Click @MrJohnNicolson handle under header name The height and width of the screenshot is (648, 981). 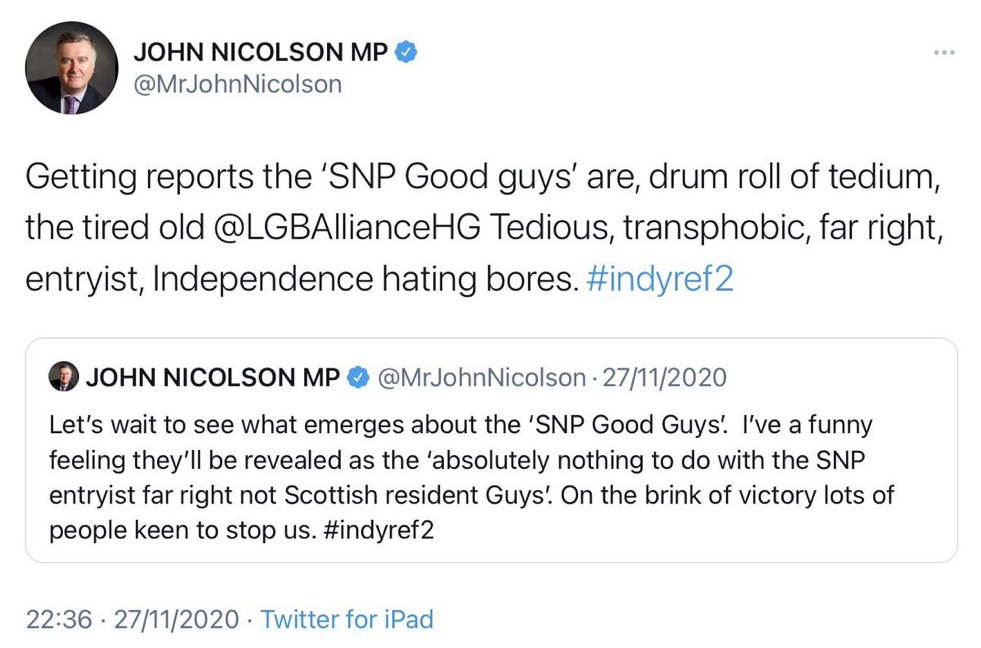237,84
